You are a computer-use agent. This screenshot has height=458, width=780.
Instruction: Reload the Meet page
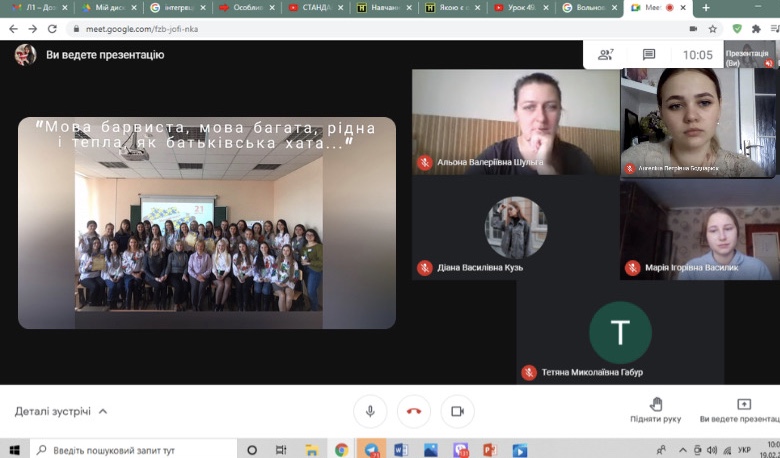[x=52, y=29]
